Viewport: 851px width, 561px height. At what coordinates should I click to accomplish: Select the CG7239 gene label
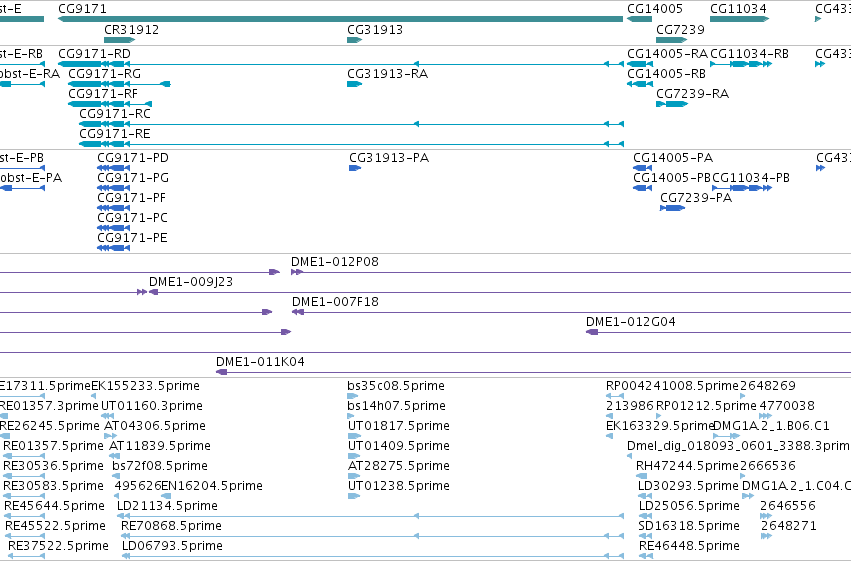tap(681, 29)
